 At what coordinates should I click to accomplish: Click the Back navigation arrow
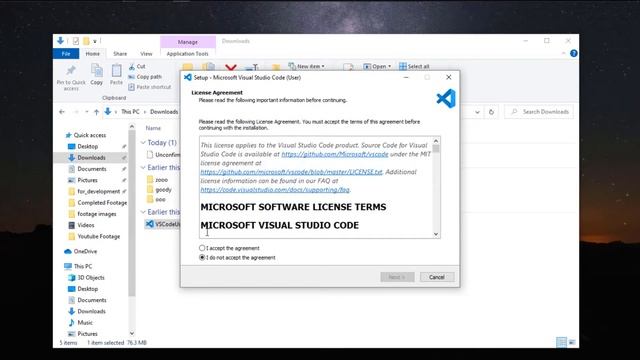62,112
